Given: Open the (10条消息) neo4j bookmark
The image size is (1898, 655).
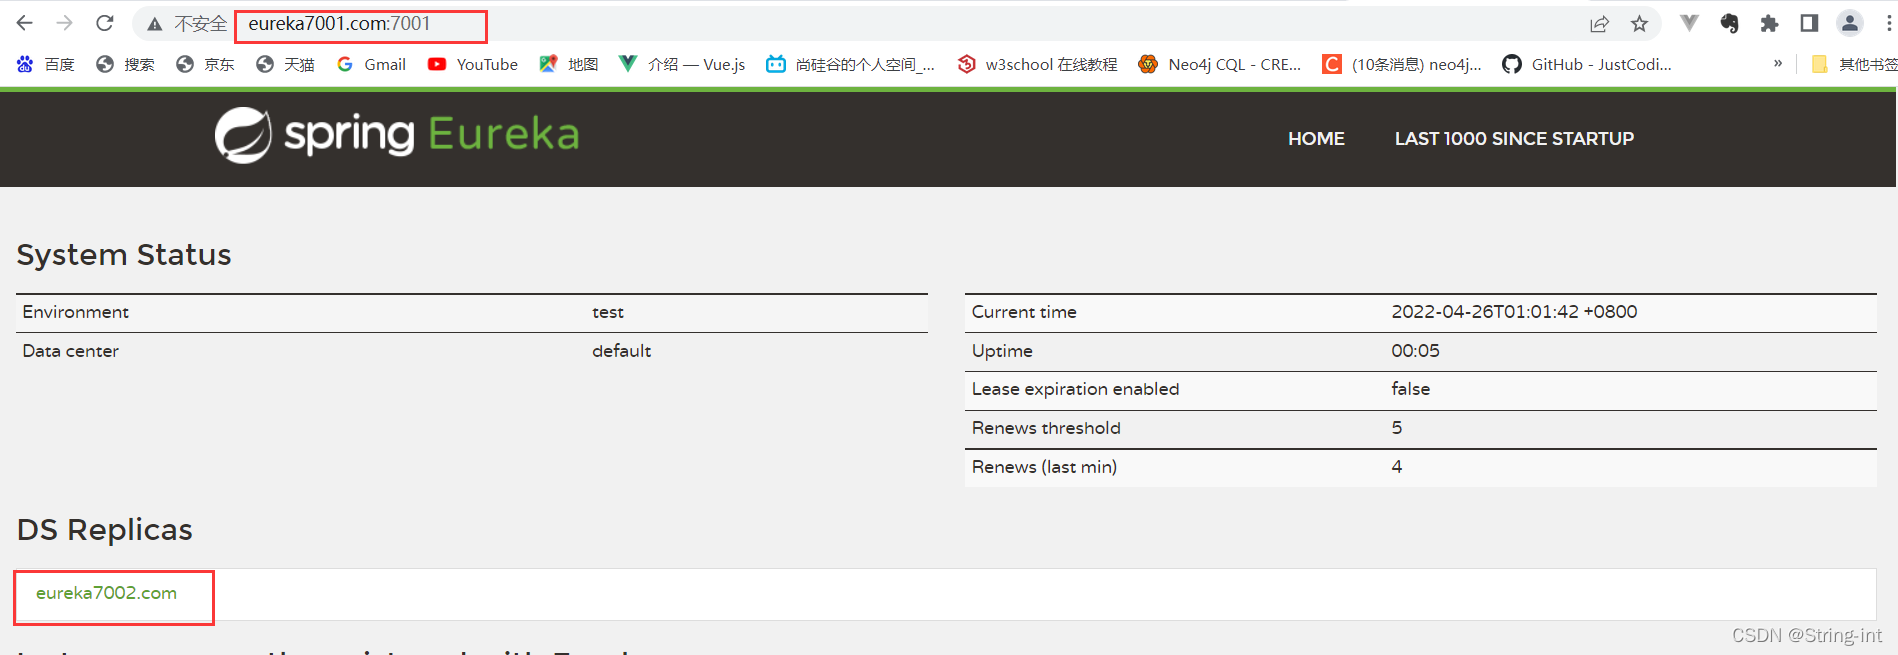Looking at the screenshot, I should click(x=1402, y=64).
